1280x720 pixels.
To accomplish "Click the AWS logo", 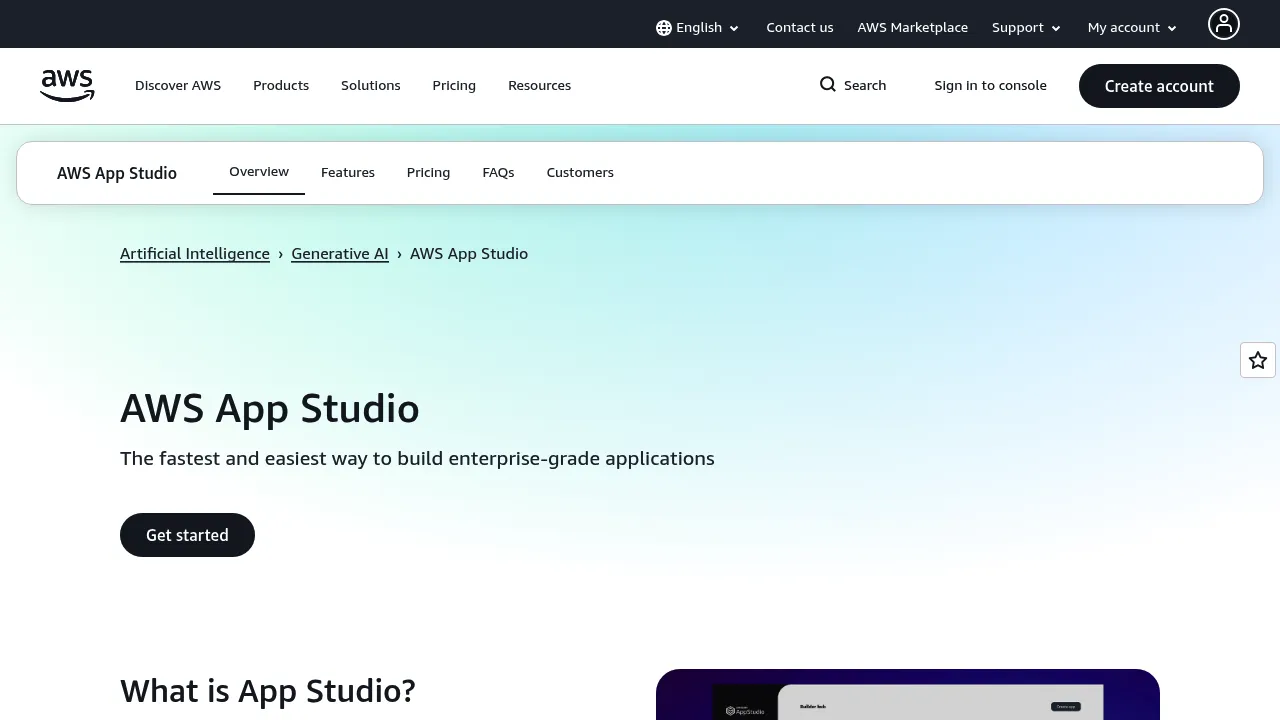I will point(67,86).
